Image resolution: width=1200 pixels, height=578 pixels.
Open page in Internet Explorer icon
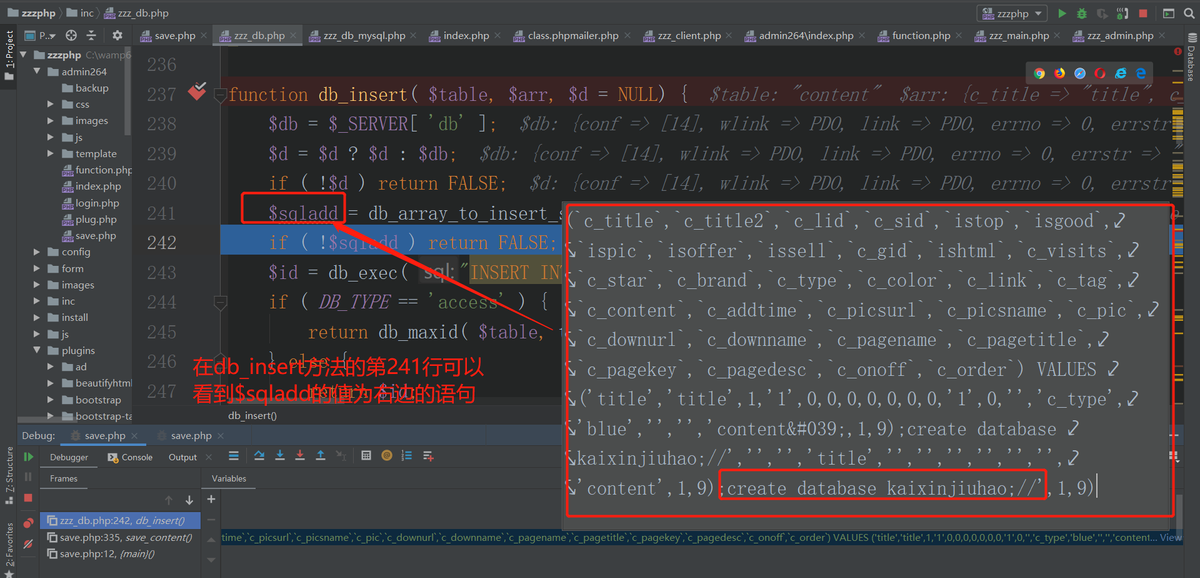coord(1120,73)
